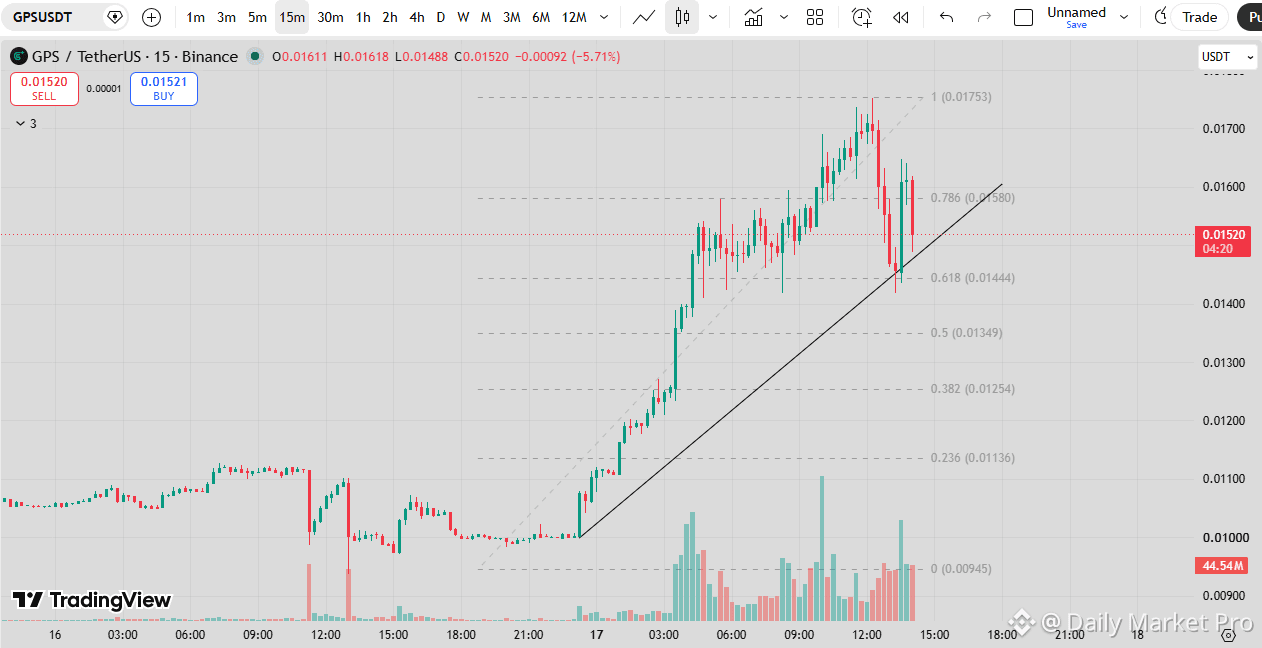This screenshot has height=648, width=1262.
Task: Open the indicator templates grid icon
Action: pos(815,17)
